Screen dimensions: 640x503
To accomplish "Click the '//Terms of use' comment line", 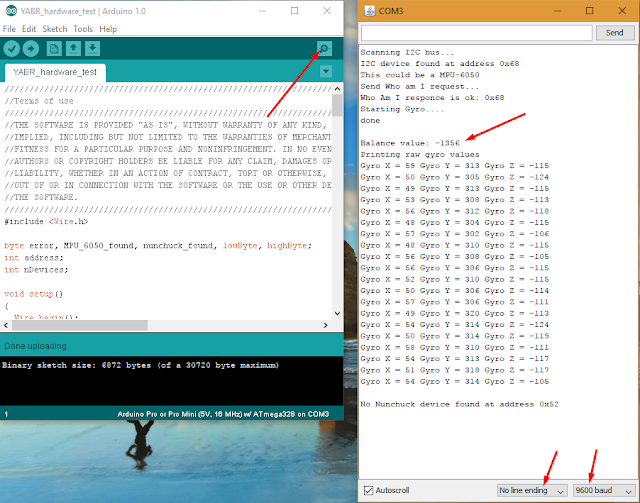I will click(x=39, y=101).
